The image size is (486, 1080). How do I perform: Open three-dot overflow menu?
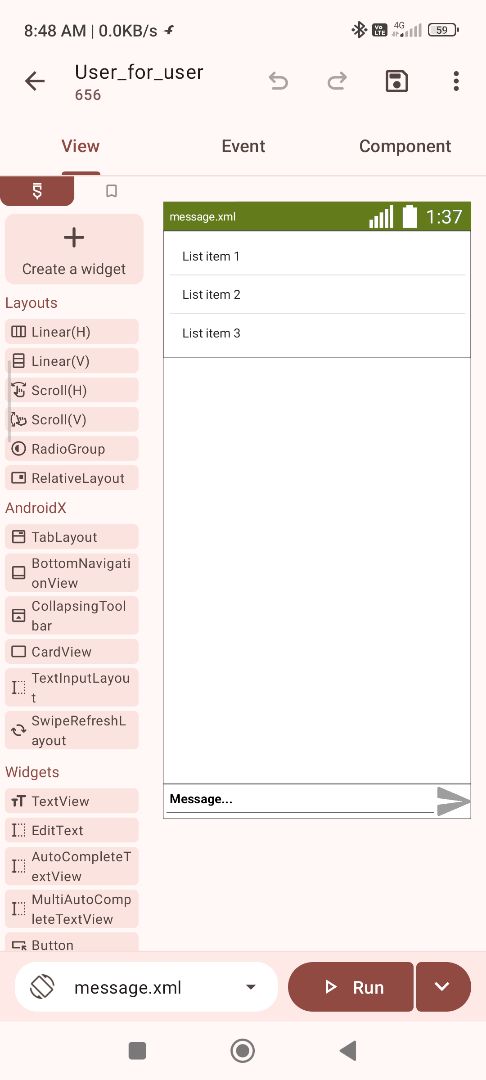click(x=456, y=81)
